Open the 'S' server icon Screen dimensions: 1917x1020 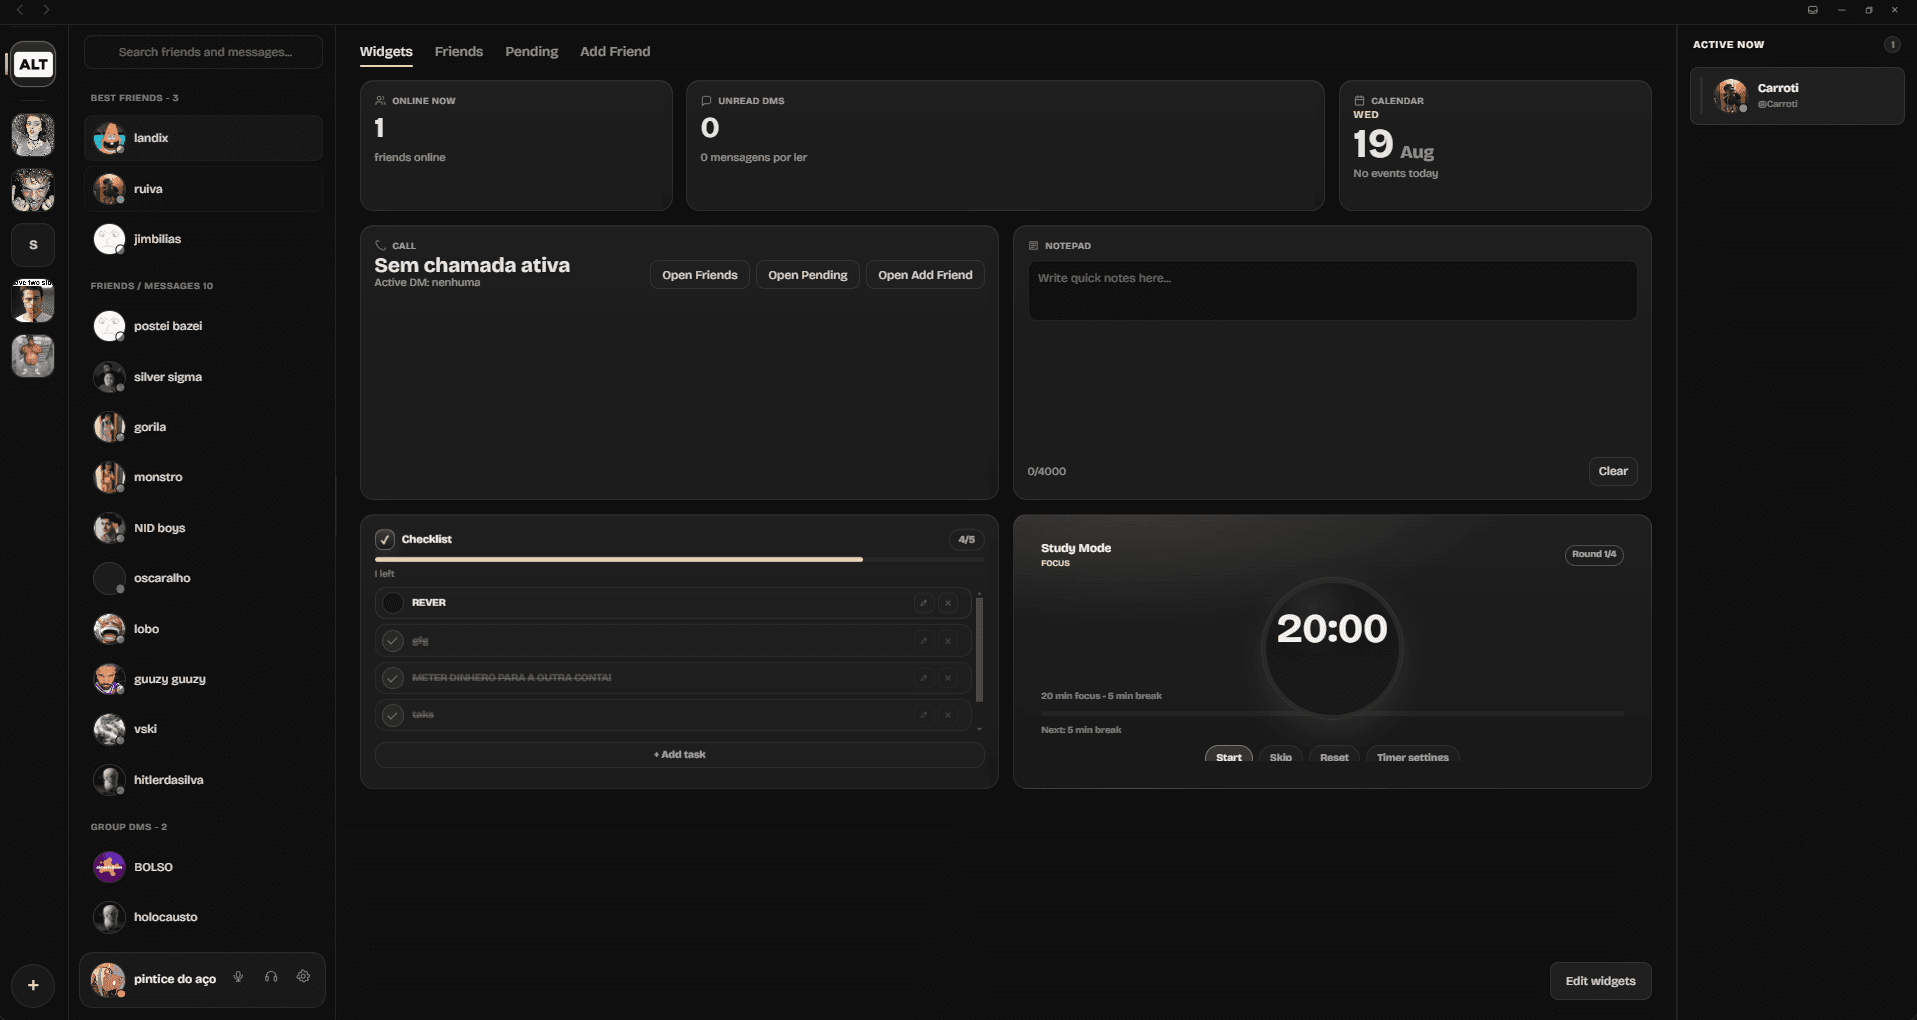click(x=33, y=245)
